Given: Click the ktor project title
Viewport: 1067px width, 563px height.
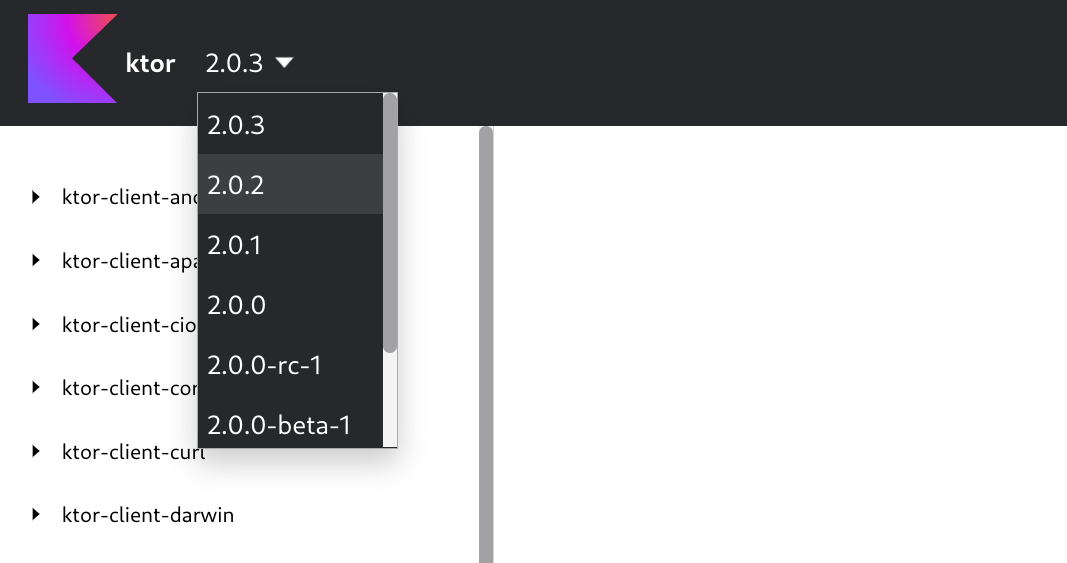Looking at the screenshot, I should pyautogui.click(x=150, y=64).
